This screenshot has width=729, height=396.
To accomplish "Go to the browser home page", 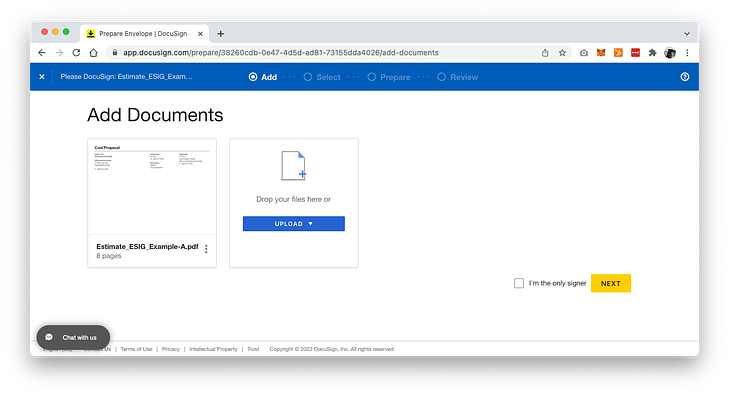I will 93,53.
